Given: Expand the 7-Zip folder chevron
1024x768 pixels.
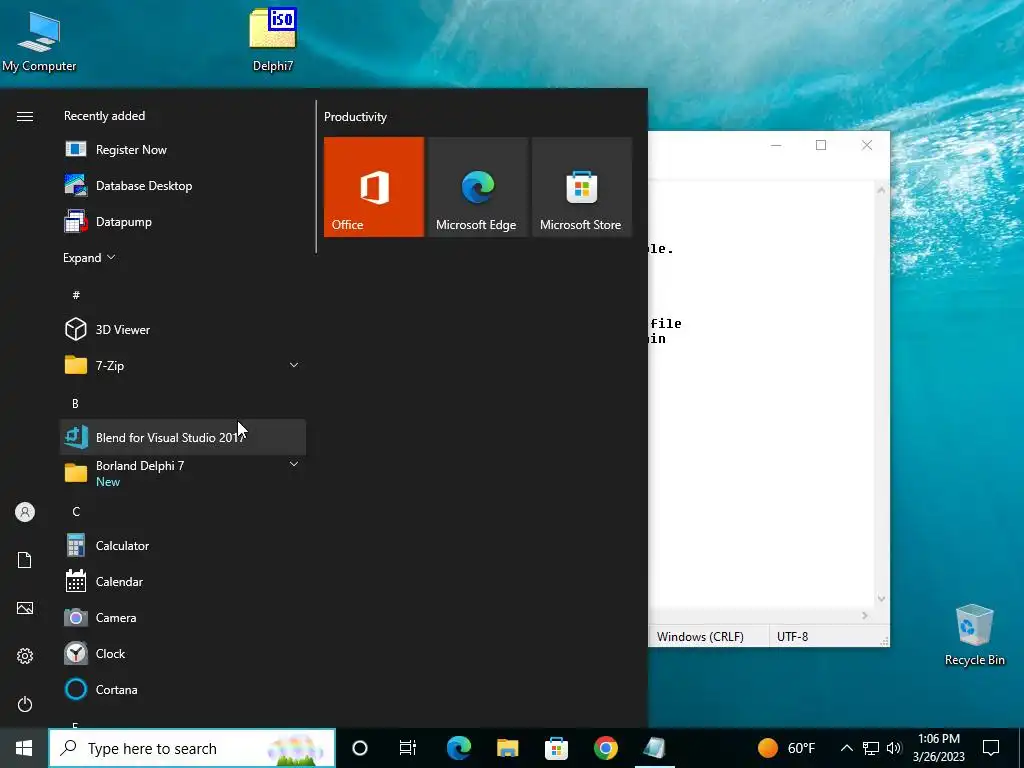Looking at the screenshot, I should tap(294, 365).
